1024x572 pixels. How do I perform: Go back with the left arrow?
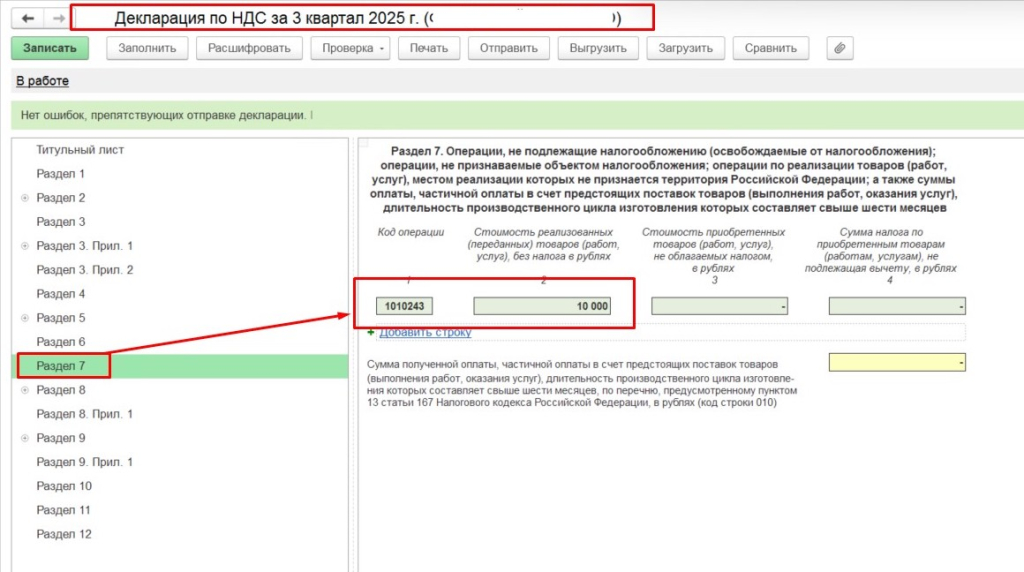click(x=27, y=18)
